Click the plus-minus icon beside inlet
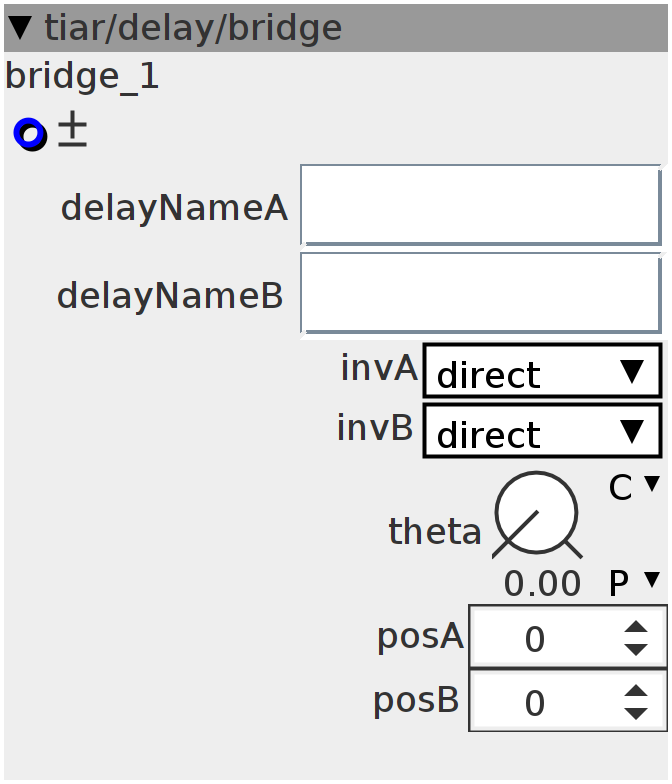The height and width of the screenshot is (784, 672). [x=72, y=131]
